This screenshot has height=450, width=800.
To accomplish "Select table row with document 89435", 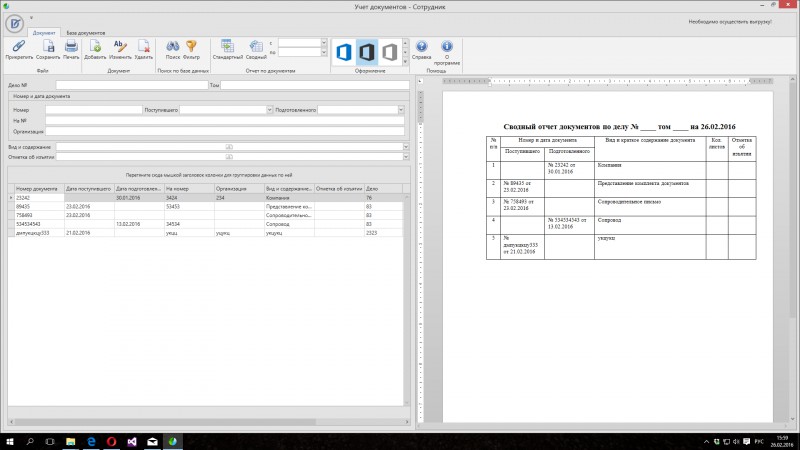I will [206, 207].
